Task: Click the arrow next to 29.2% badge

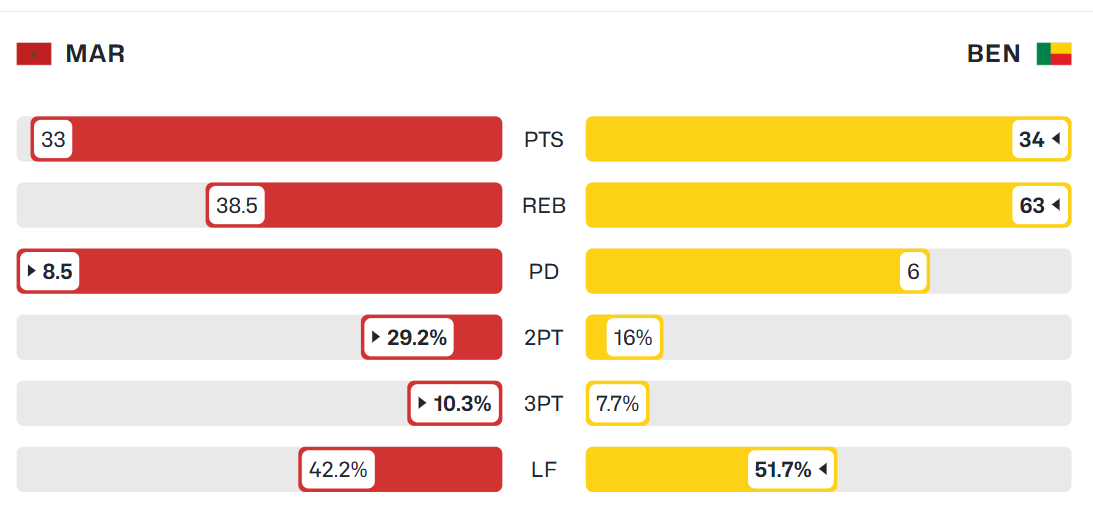Action: [376, 337]
